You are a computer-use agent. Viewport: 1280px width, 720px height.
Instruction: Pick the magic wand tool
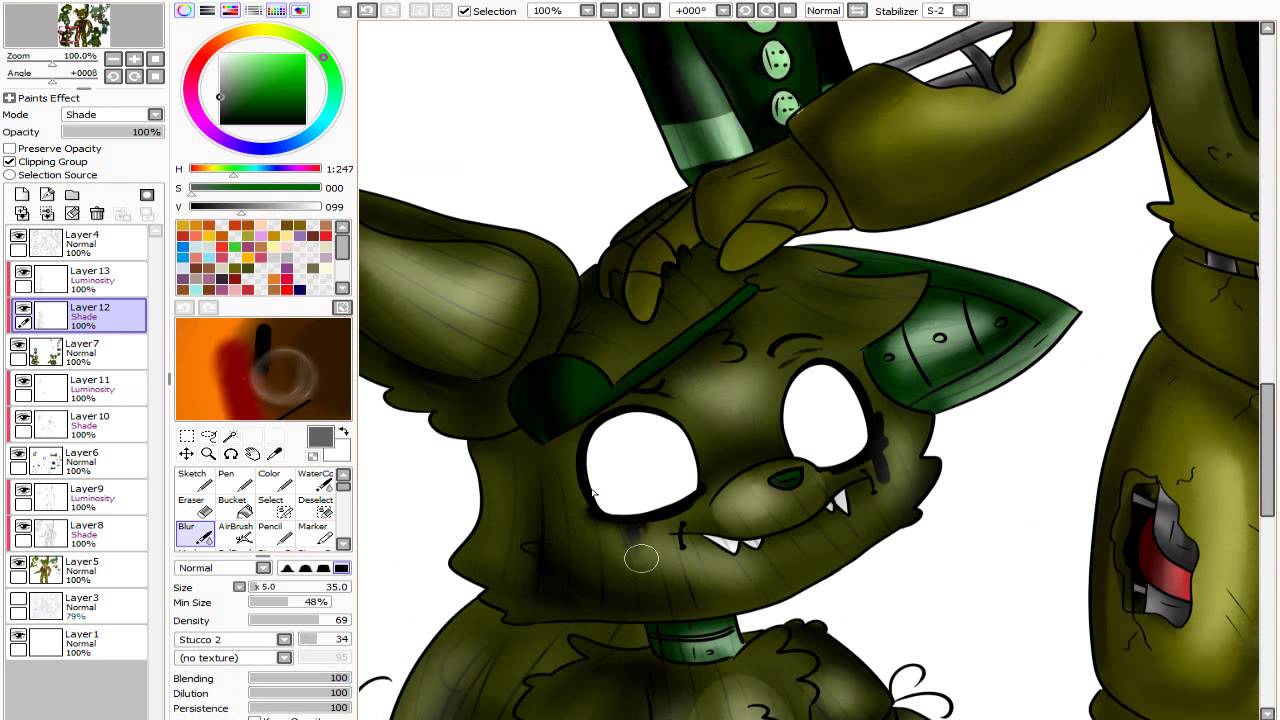pos(231,436)
